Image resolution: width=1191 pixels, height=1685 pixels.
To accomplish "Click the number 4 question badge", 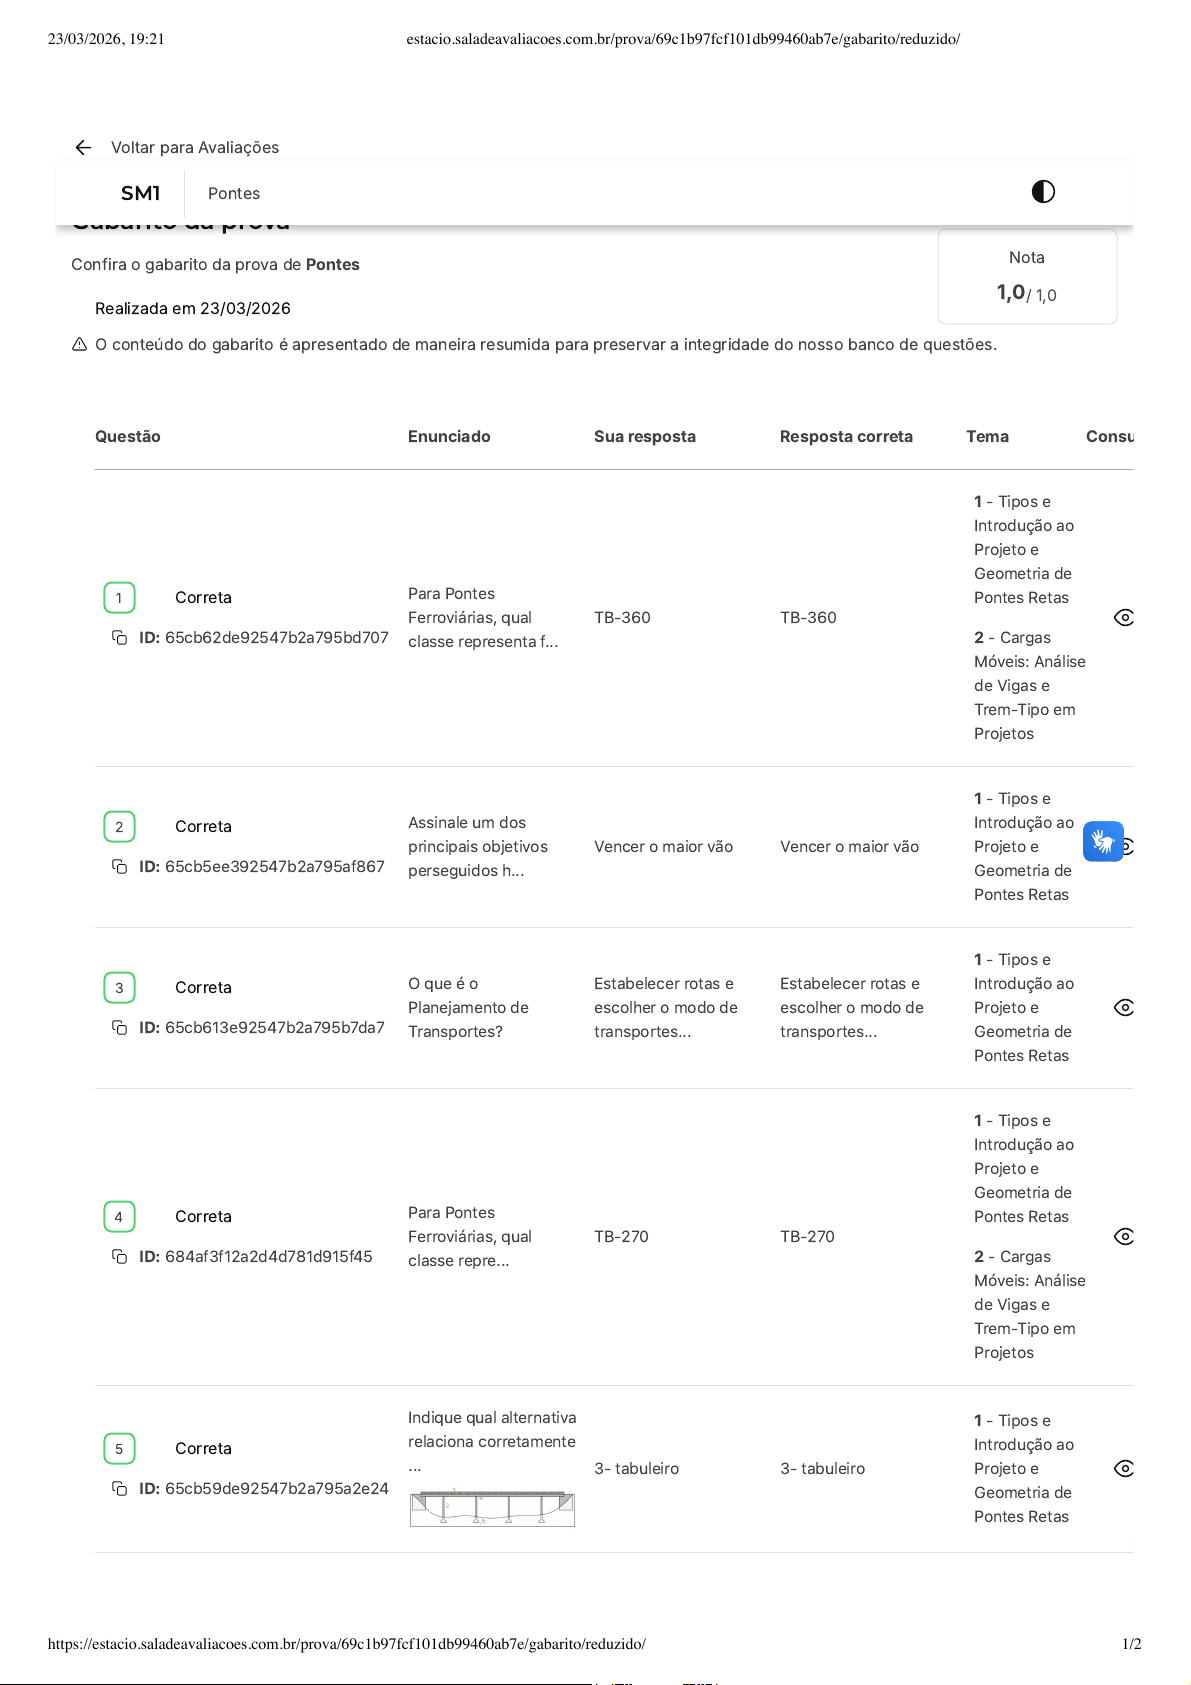I will [119, 1217].
